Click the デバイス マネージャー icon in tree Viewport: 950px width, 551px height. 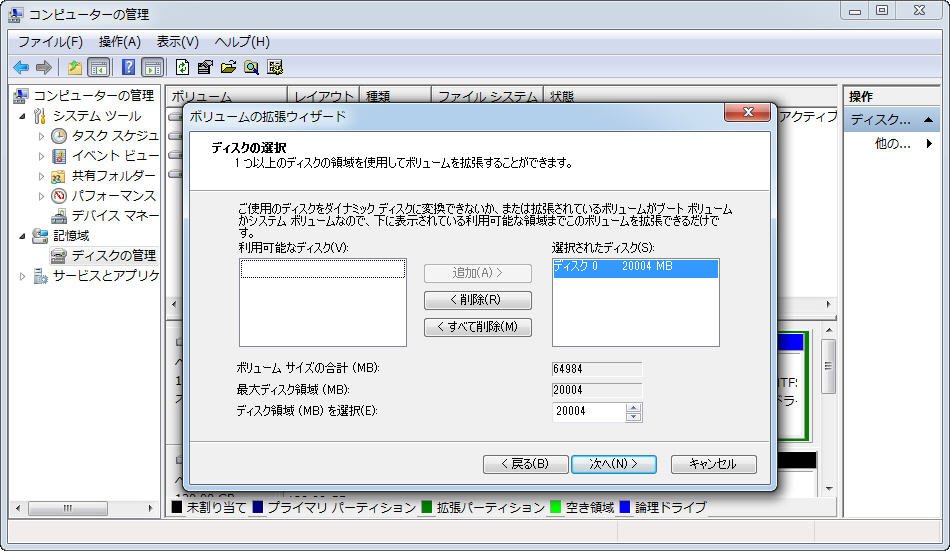59,216
